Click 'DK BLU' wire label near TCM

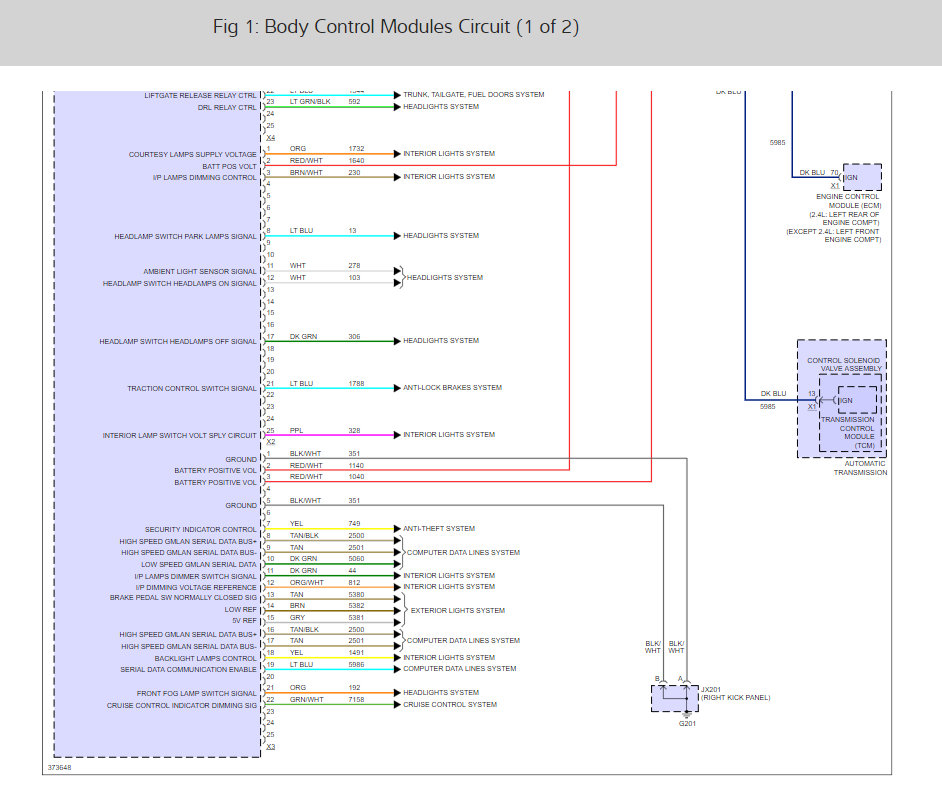pos(773,394)
